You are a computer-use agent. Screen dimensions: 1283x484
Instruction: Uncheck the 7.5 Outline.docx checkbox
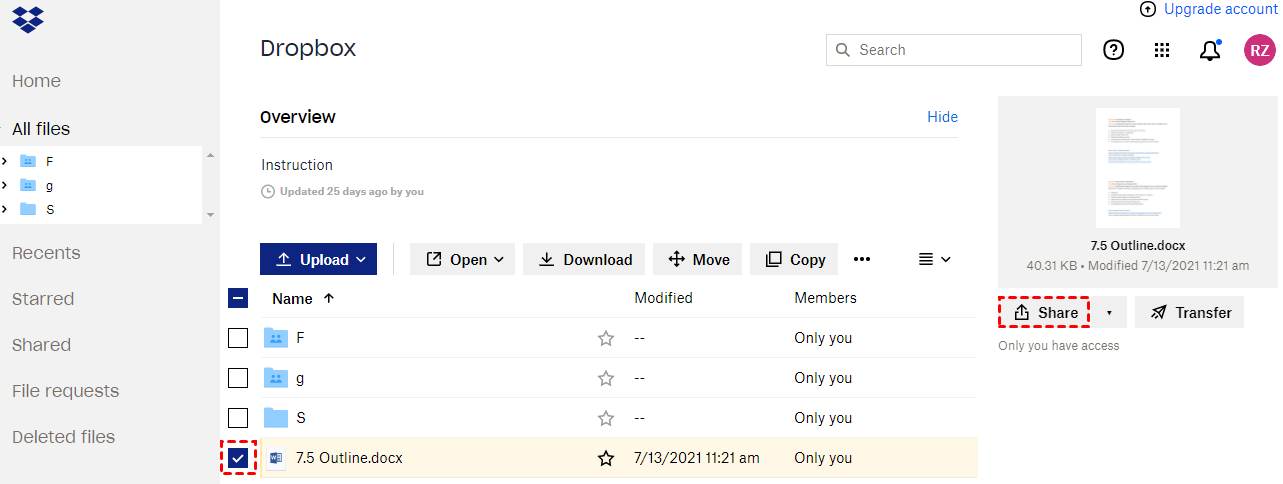[x=238, y=458]
